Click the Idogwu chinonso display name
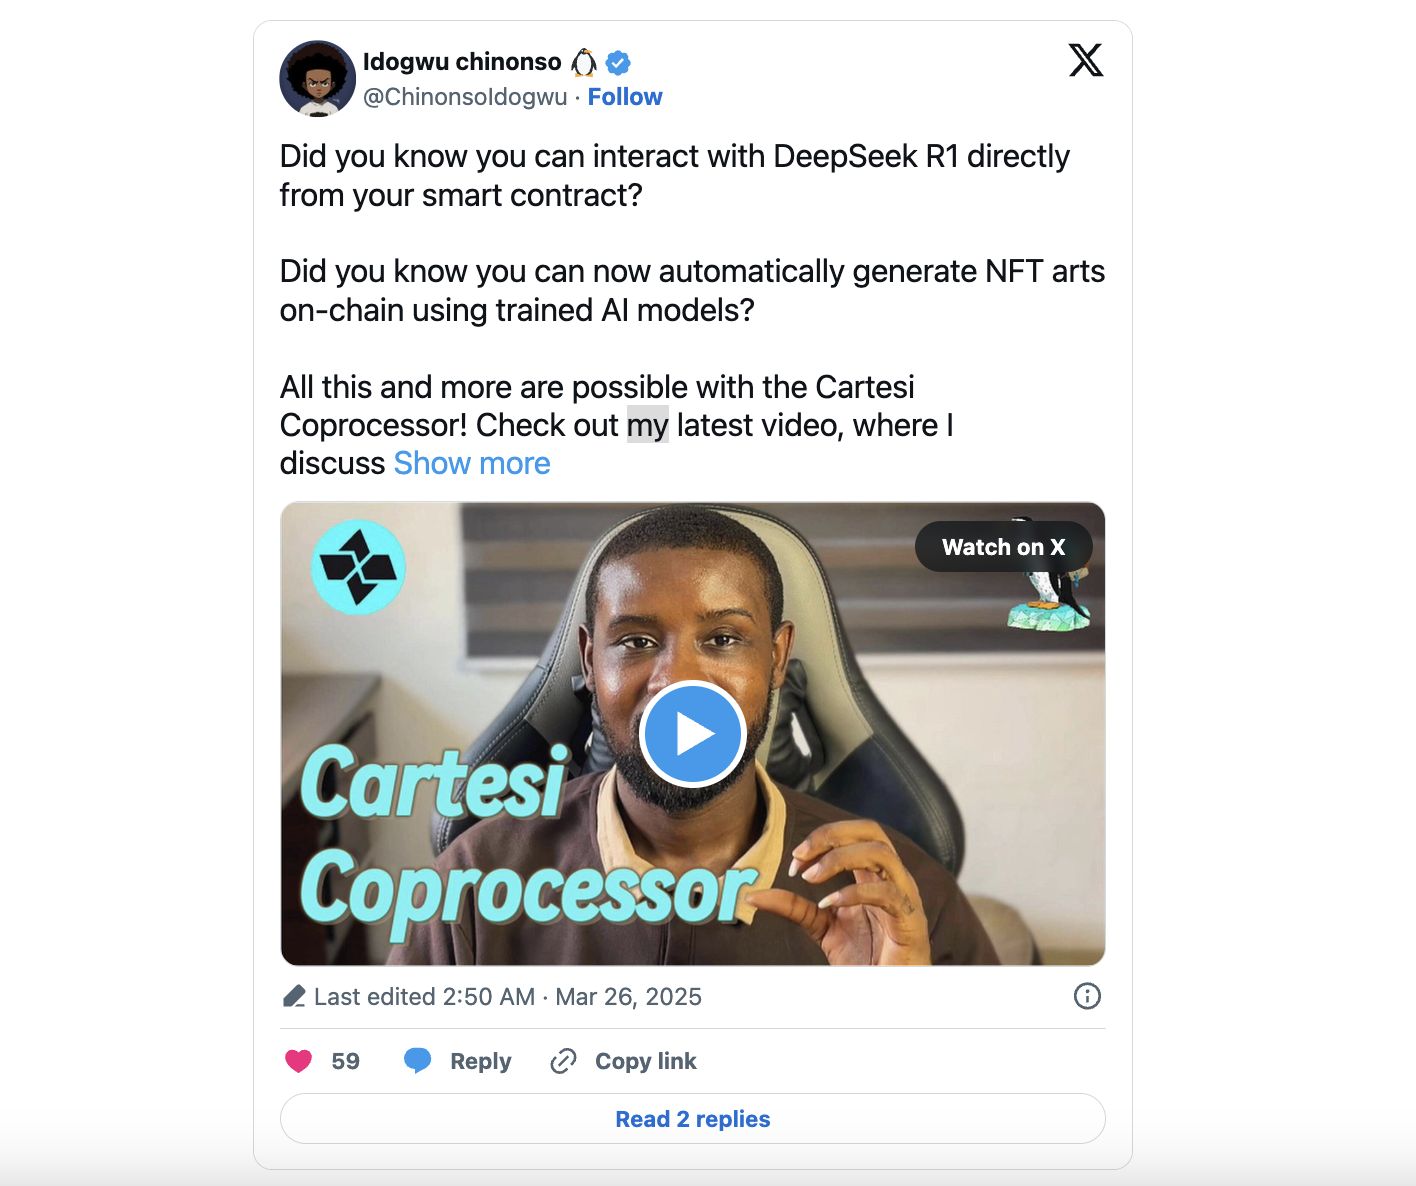1416x1186 pixels. [x=462, y=62]
